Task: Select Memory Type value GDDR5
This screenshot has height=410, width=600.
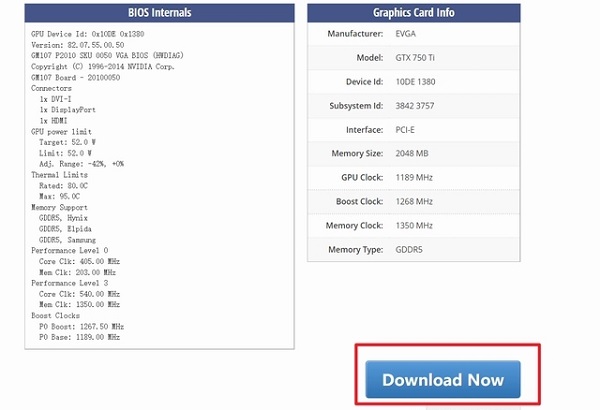Action: pyautogui.click(x=409, y=250)
